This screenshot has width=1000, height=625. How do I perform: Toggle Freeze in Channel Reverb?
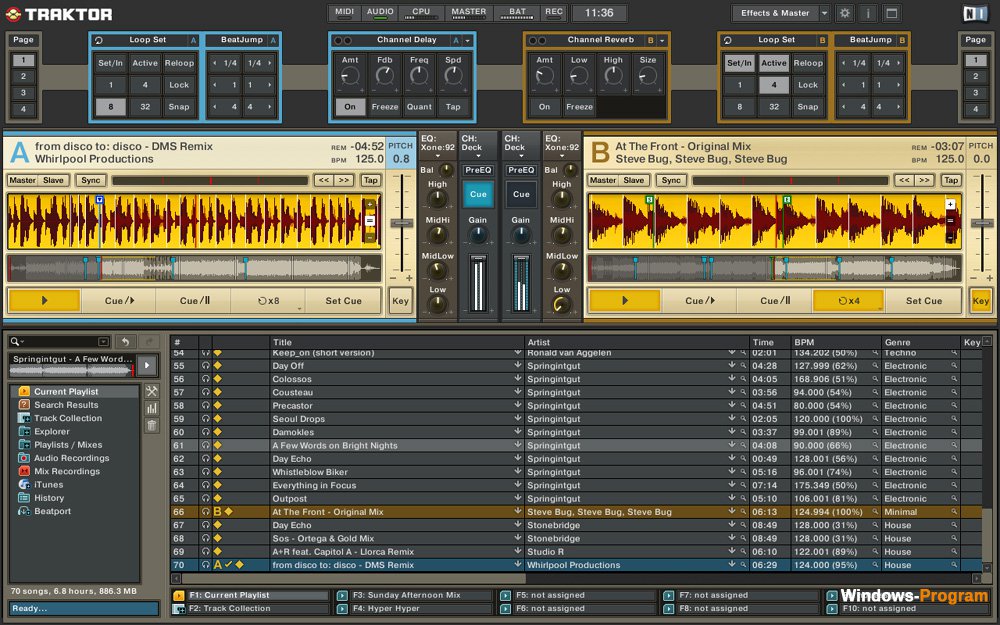coord(579,107)
